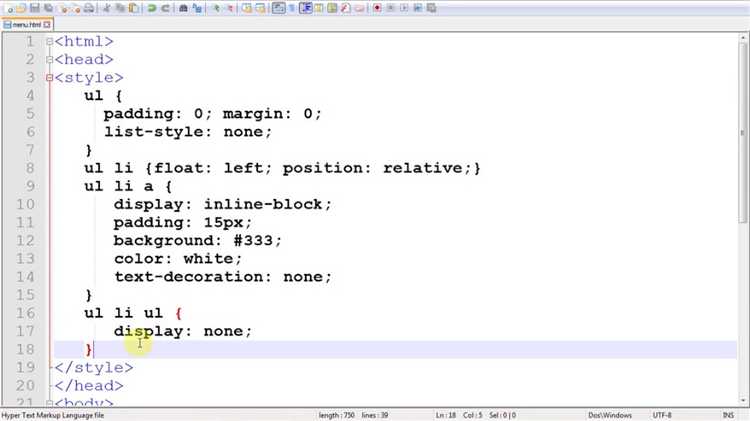This screenshot has height=421, width=750.
Task: Click the macro Playback icon
Action: click(404, 8)
